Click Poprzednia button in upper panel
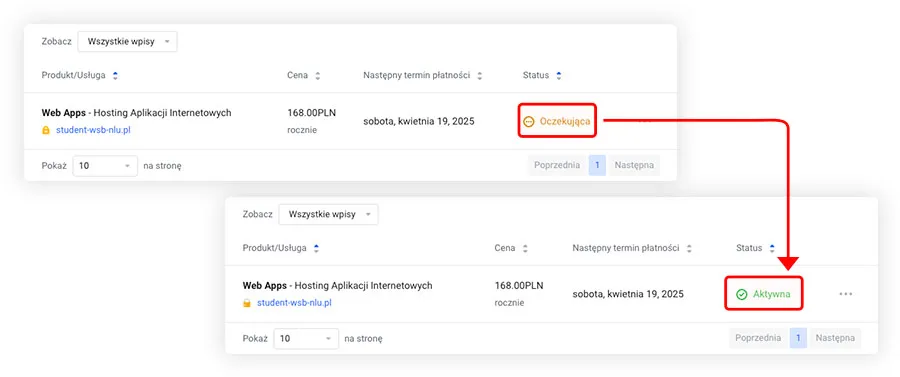900x377 pixels. pos(557,165)
